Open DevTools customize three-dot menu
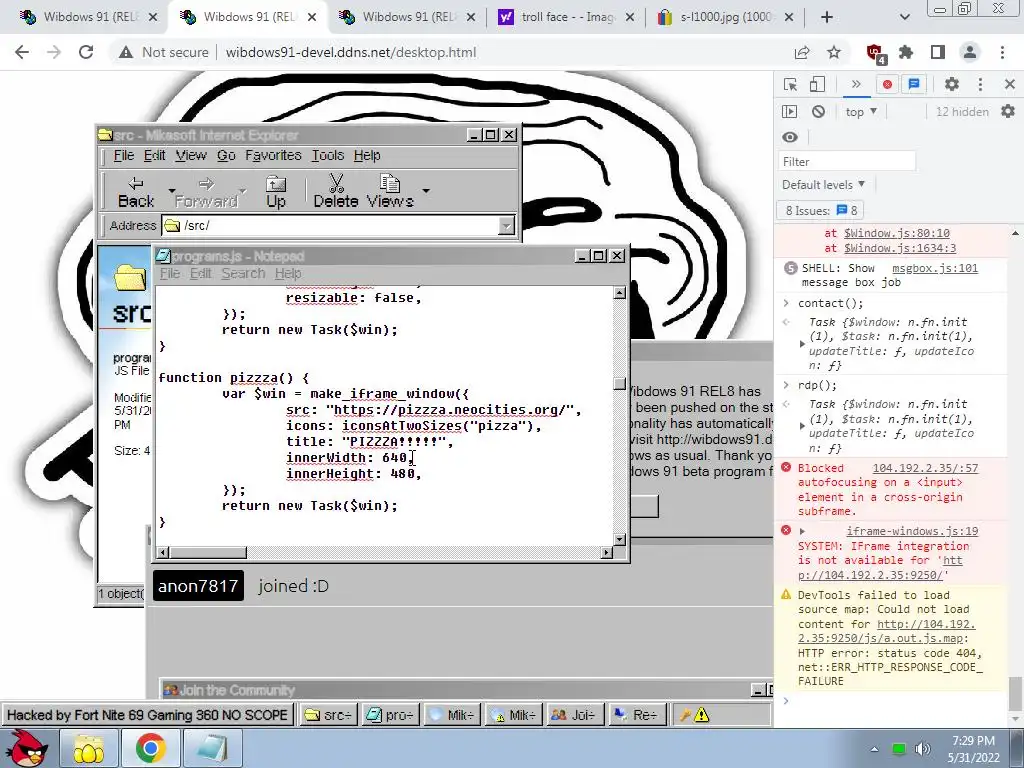 click(x=980, y=84)
